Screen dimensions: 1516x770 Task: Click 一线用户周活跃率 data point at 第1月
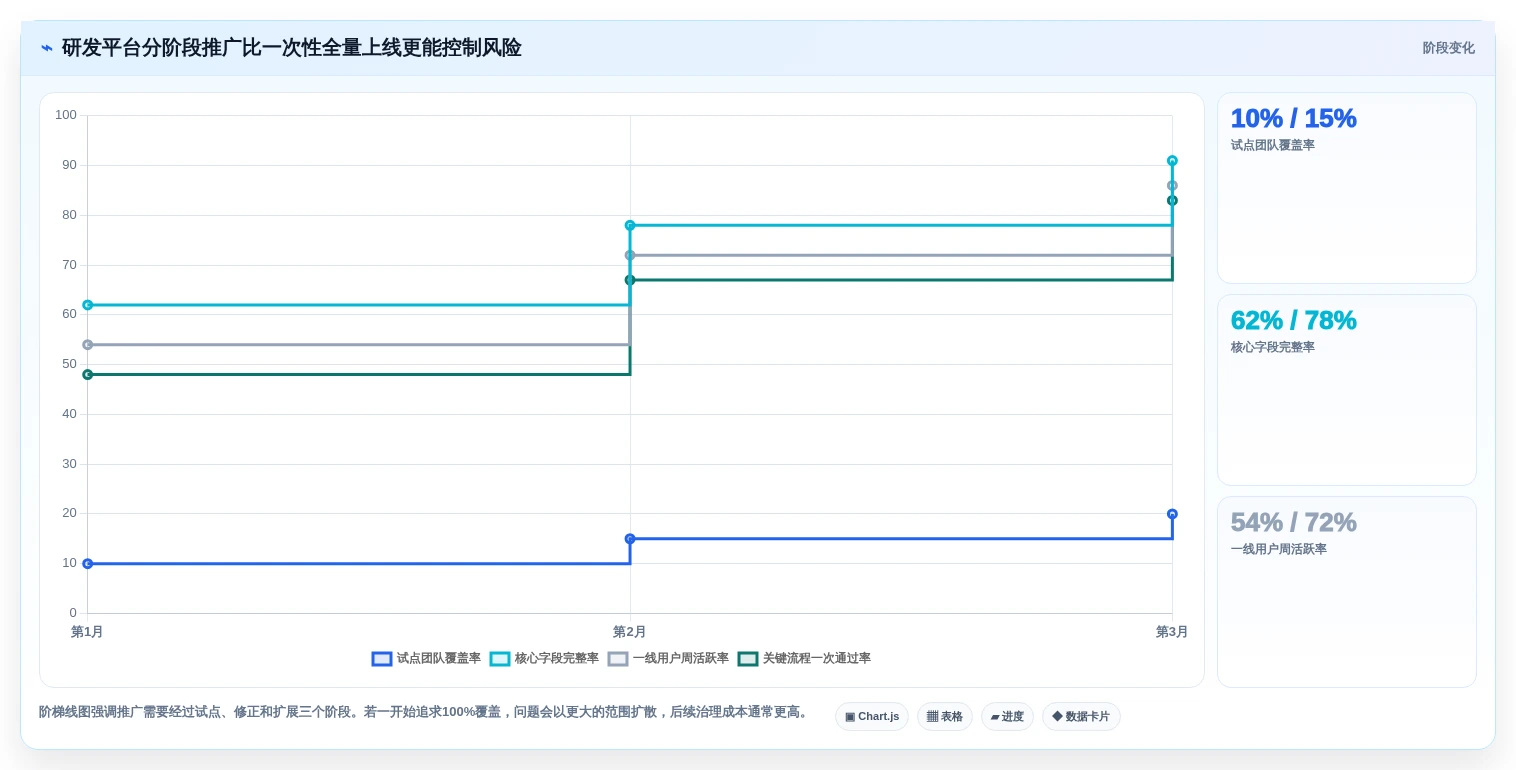click(x=88, y=345)
